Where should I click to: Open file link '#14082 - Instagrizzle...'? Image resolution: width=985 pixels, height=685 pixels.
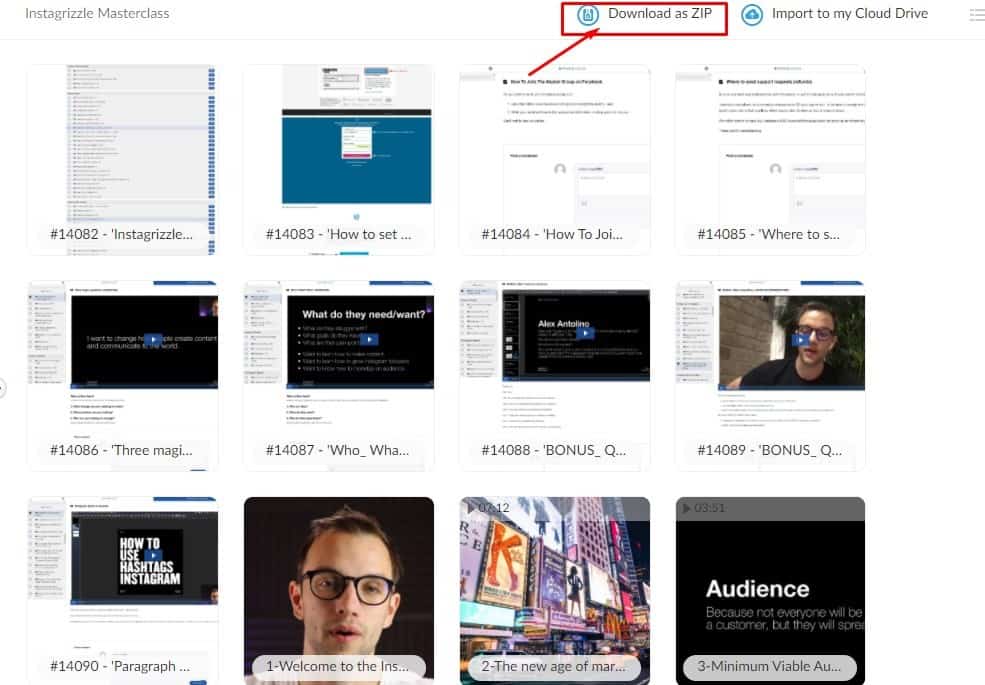[x=122, y=233]
